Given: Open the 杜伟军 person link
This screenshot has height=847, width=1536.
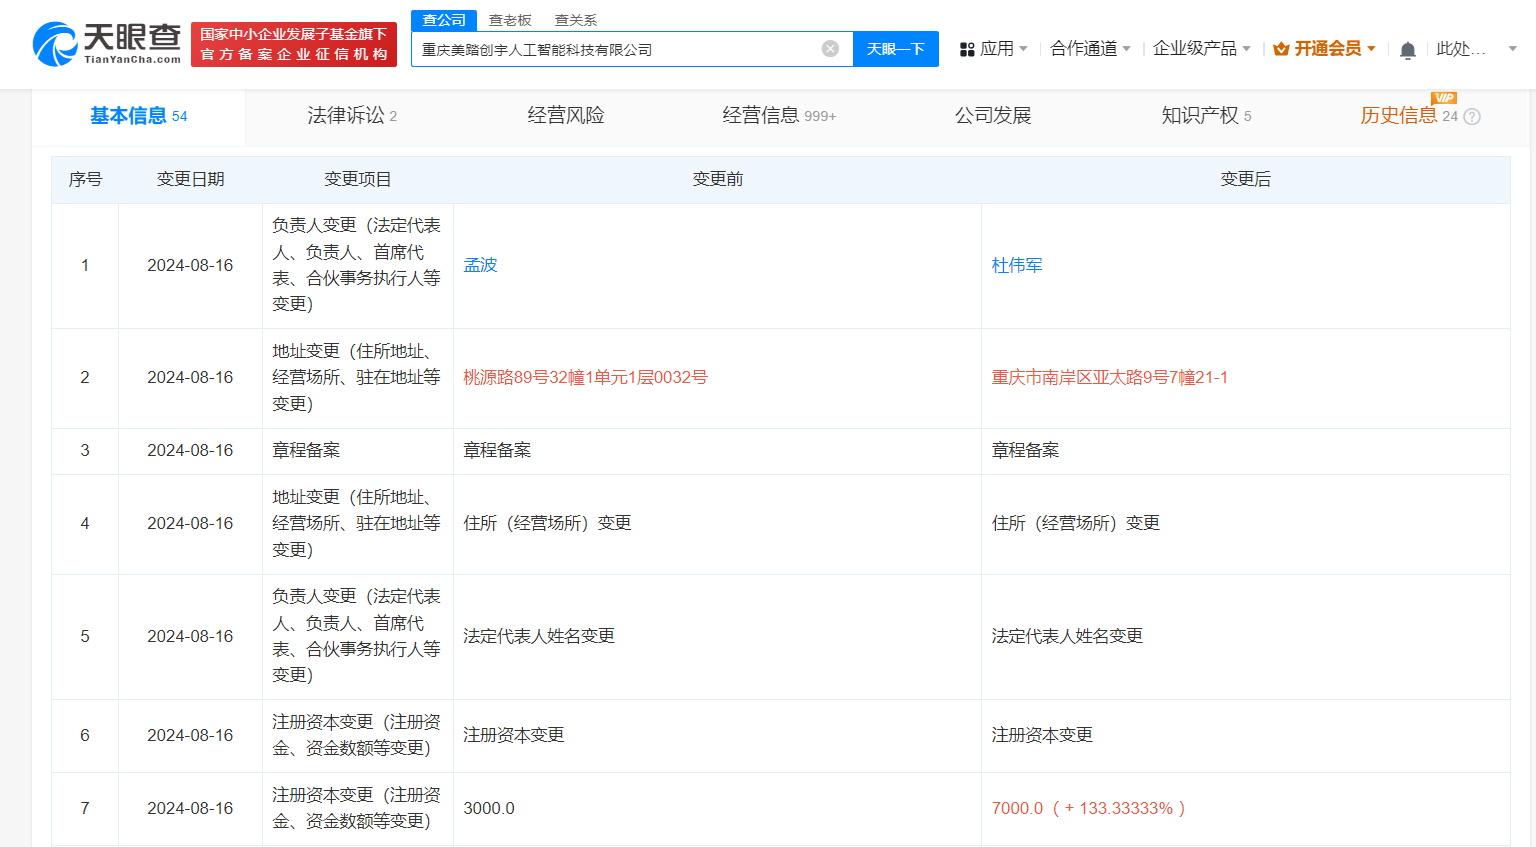Looking at the screenshot, I should click(1016, 265).
